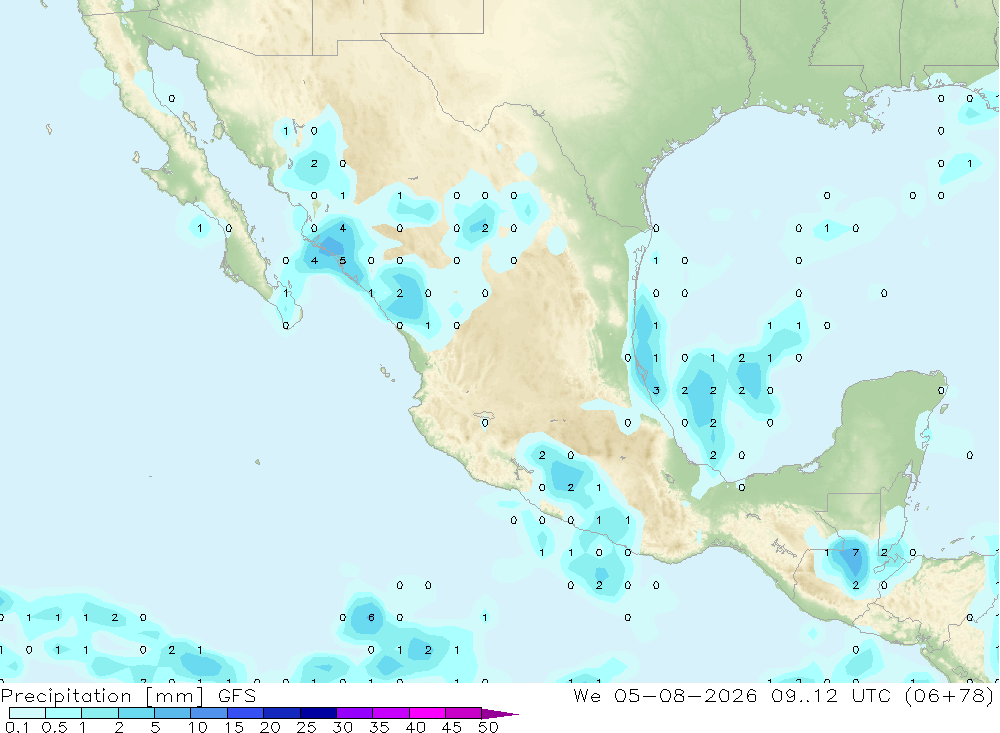Click the magenta 40–45 mm legend swatch
1000x733 pixels.
point(427,713)
